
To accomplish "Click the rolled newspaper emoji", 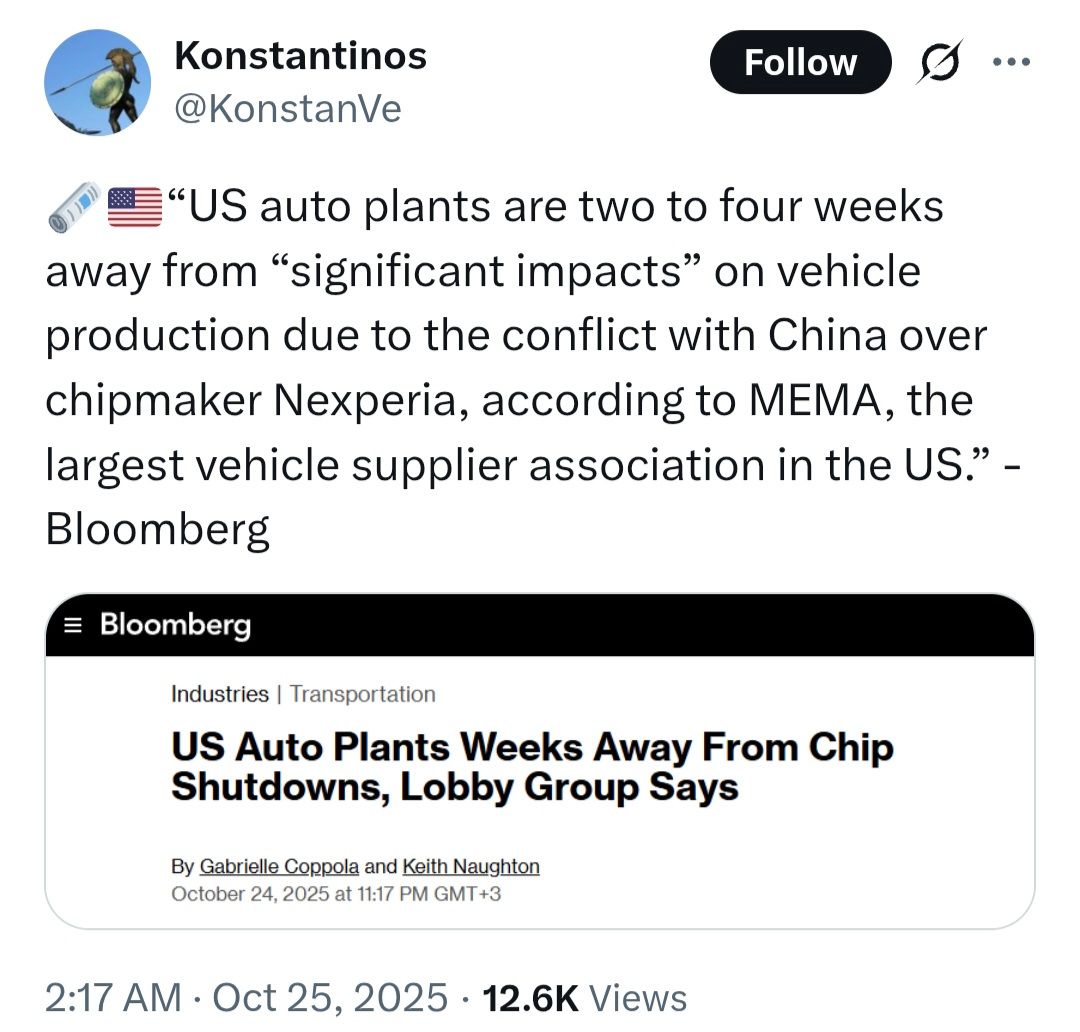I will [75, 204].
